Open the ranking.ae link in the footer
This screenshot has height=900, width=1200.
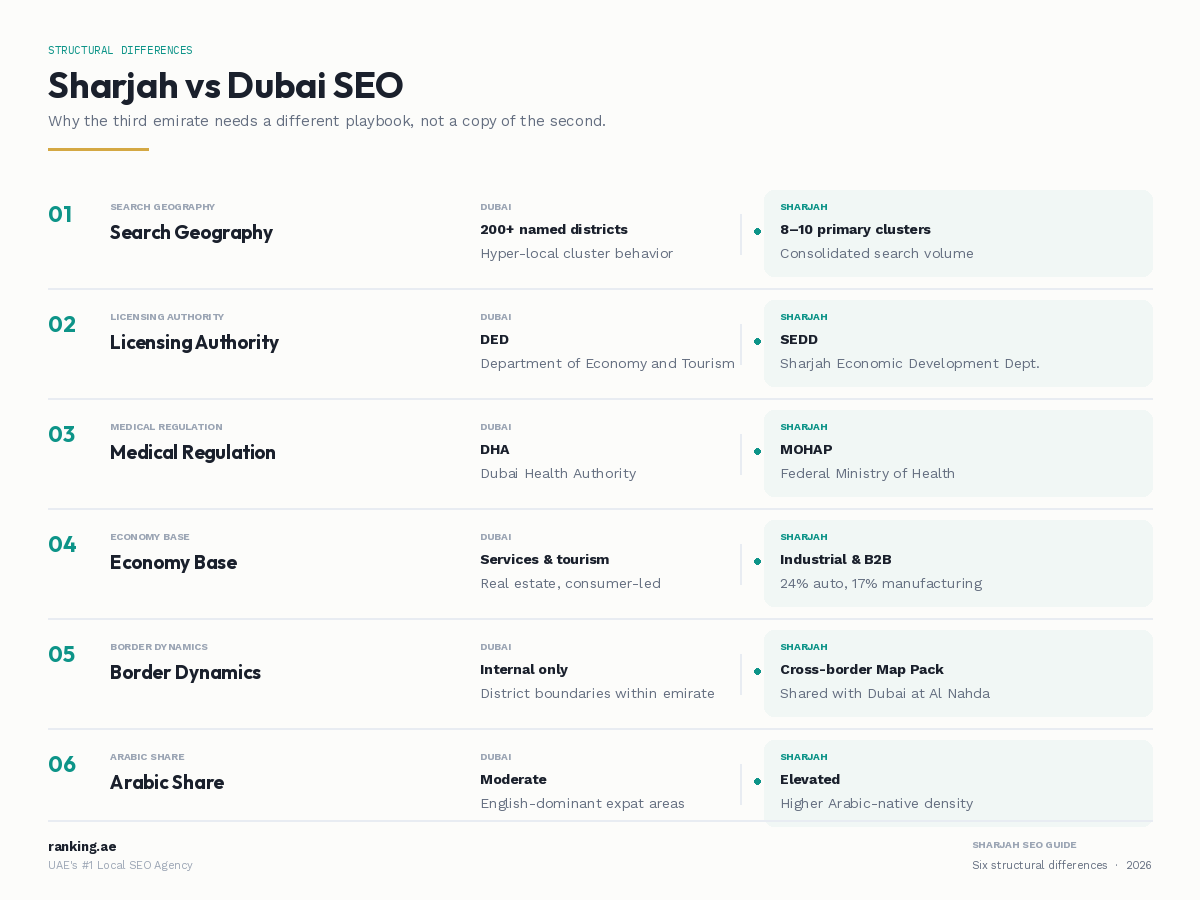[82, 847]
